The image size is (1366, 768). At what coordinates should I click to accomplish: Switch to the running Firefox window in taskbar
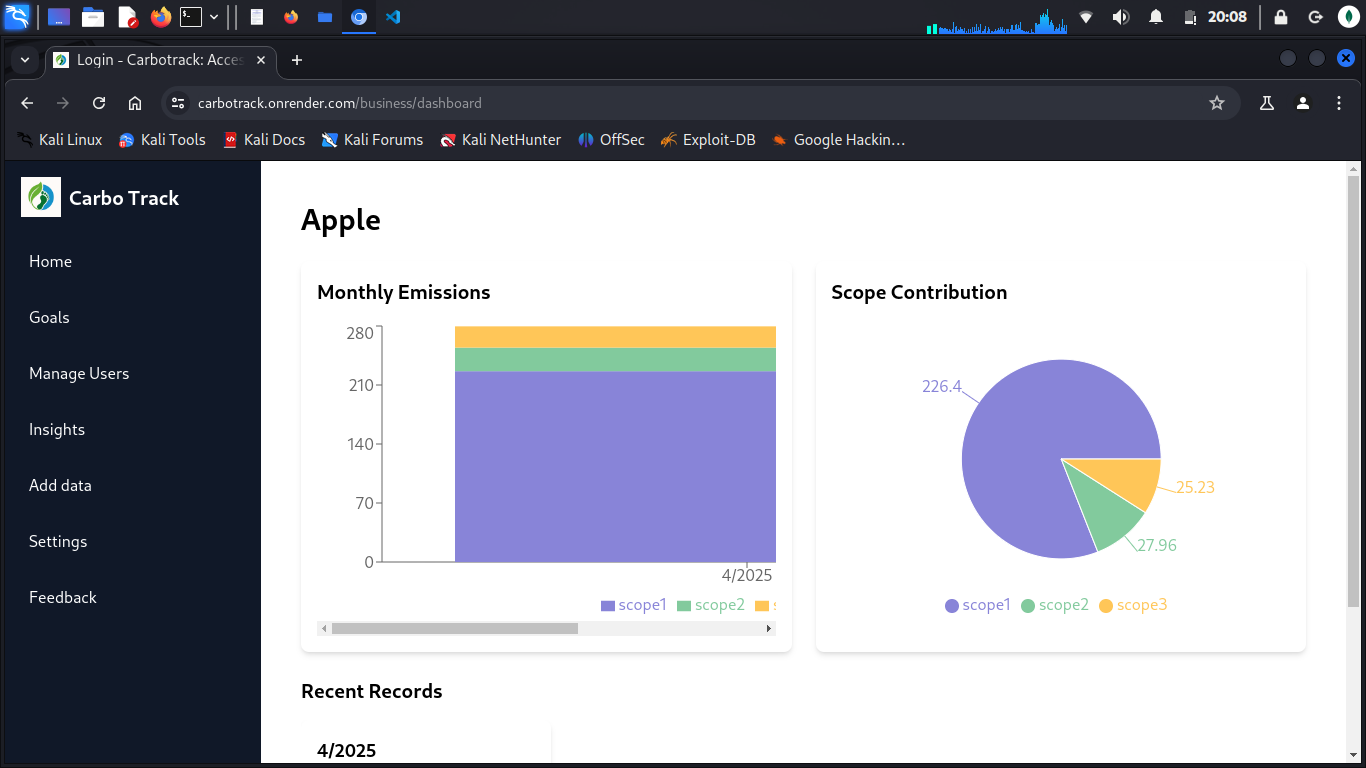coord(291,17)
